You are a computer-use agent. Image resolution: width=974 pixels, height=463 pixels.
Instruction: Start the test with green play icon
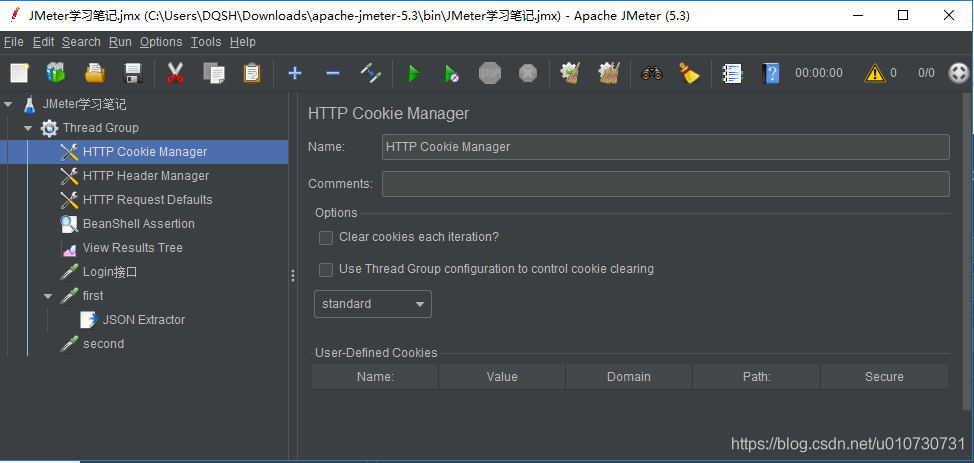[414, 74]
